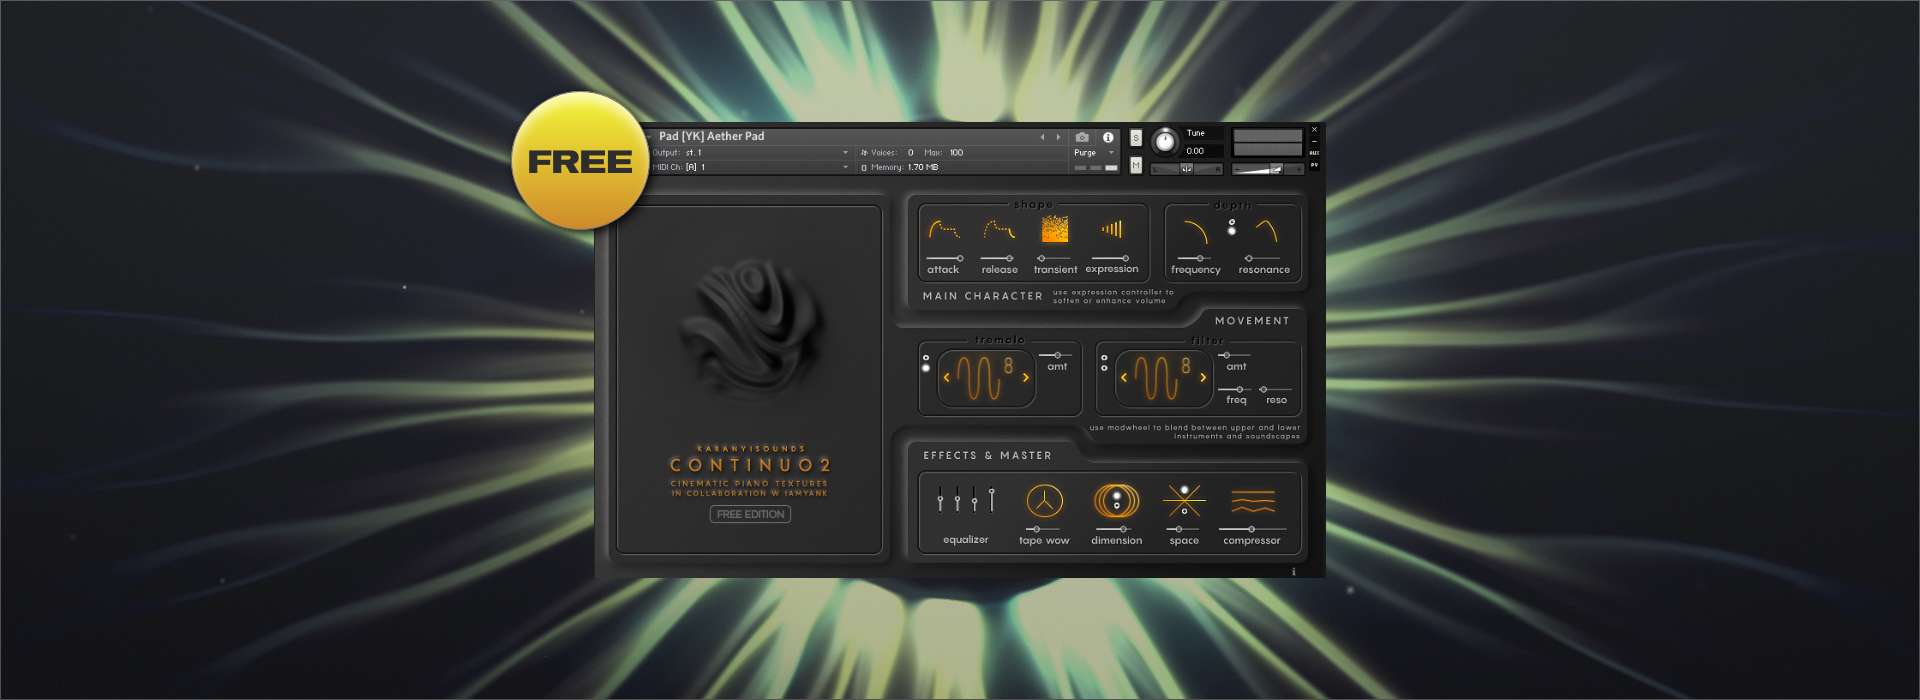Click the camera snapshot icon in header
Image resolution: width=1920 pixels, height=700 pixels.
1082,137
